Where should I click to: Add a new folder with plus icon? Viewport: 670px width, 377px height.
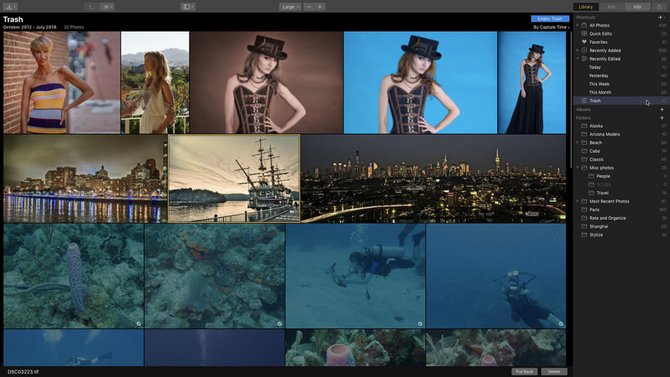(x=662, y=118)
